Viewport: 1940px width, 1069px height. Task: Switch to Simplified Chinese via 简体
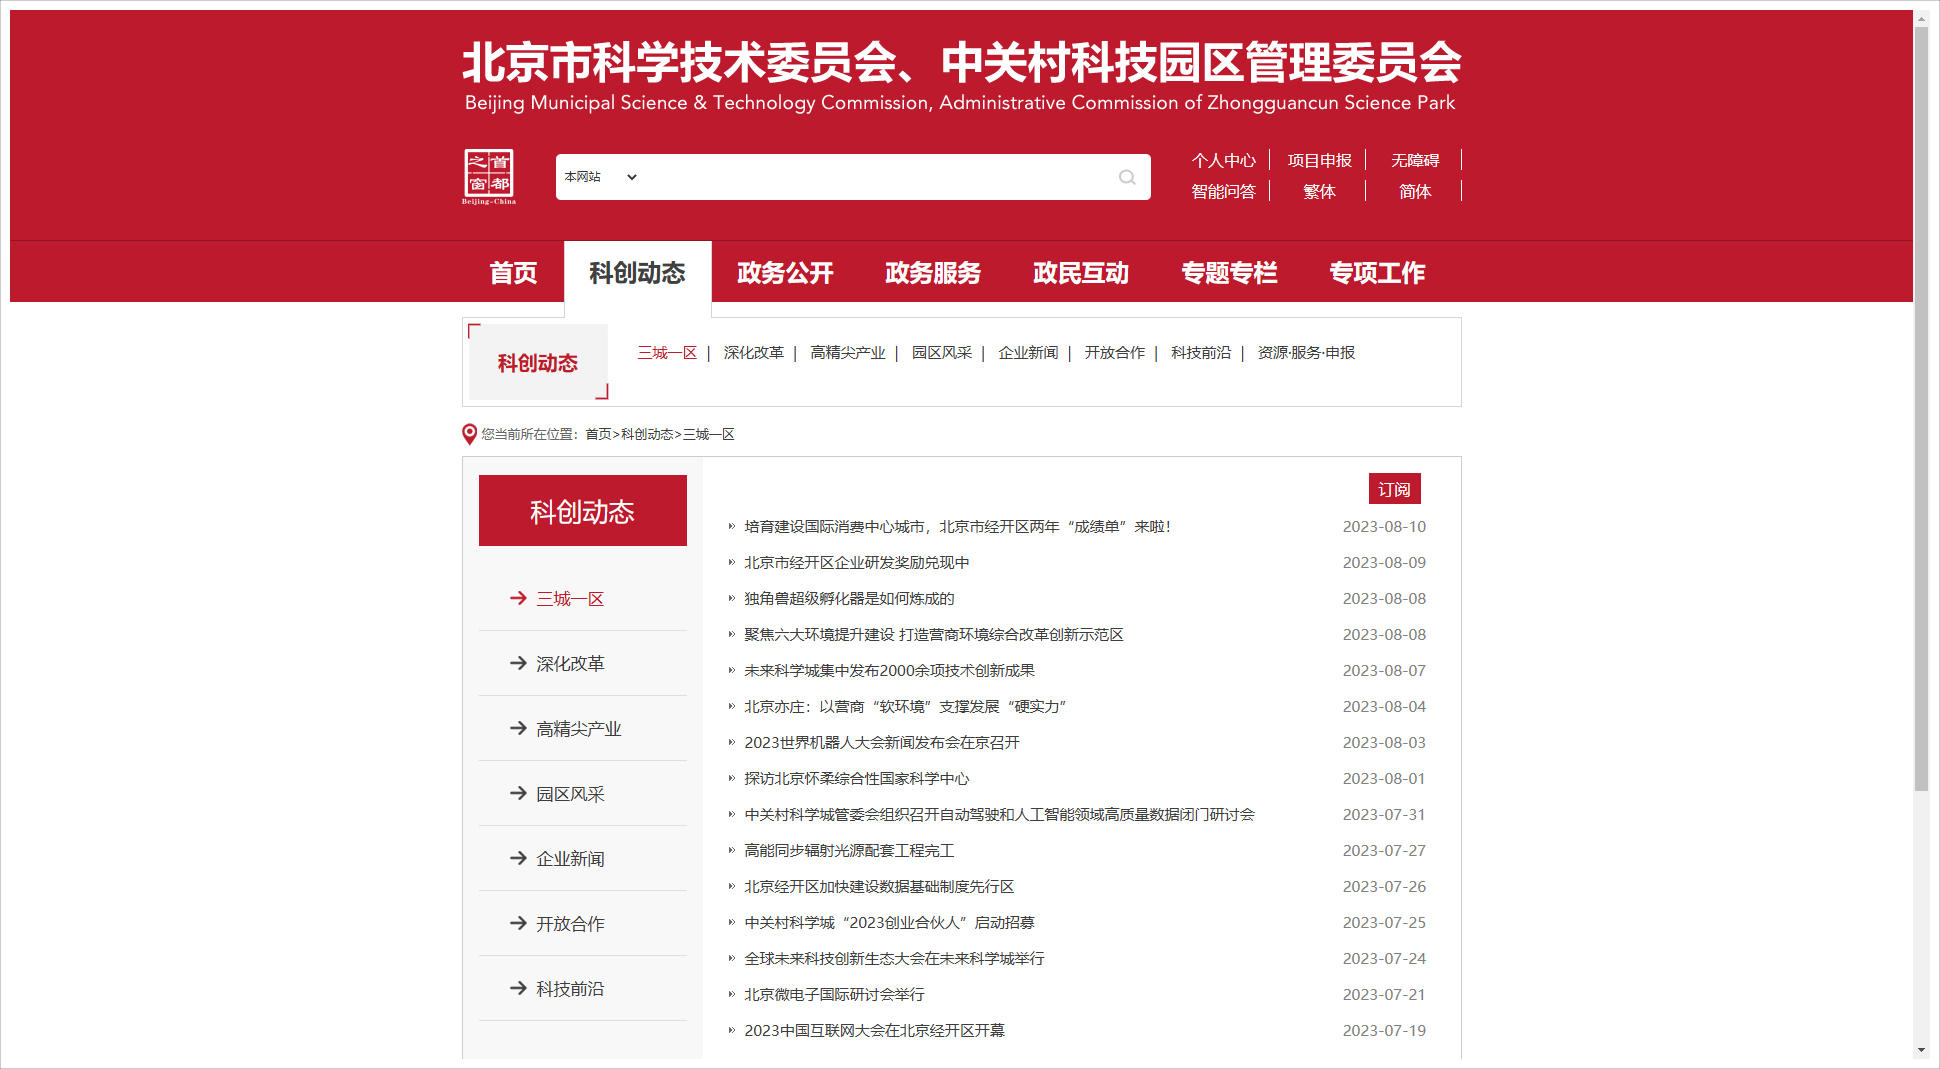point(1414,192)
